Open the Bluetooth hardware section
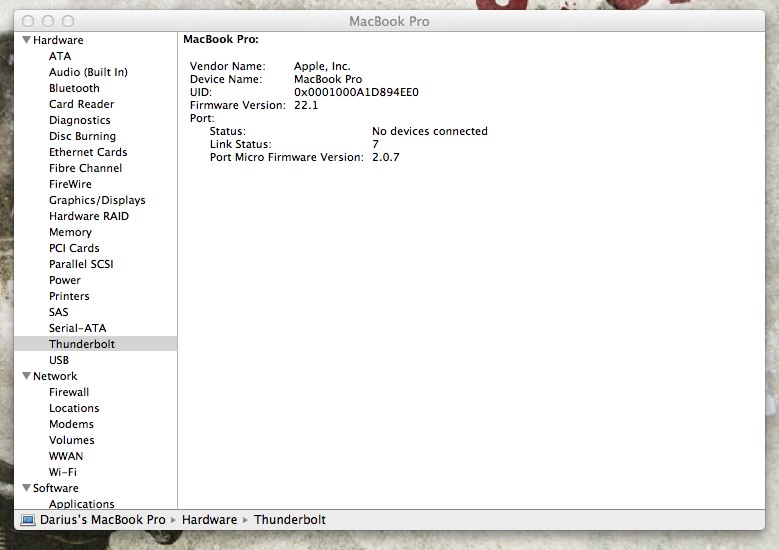This screenshot has height=550, width=779. click(x=74, y=88)
